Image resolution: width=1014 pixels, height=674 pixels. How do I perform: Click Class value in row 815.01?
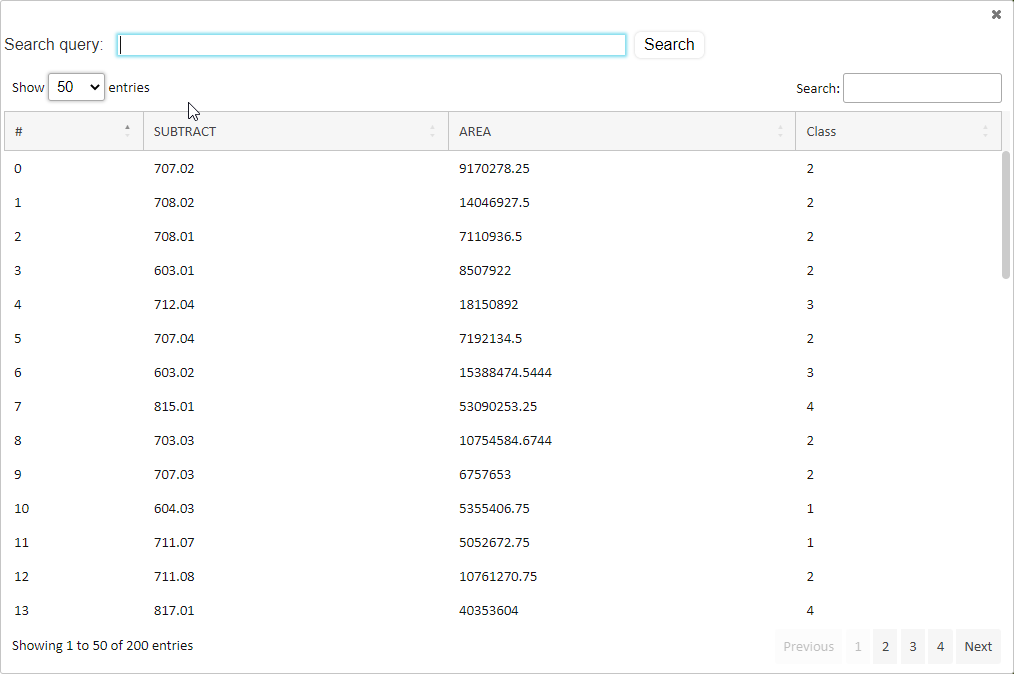[x=810, y=406]
